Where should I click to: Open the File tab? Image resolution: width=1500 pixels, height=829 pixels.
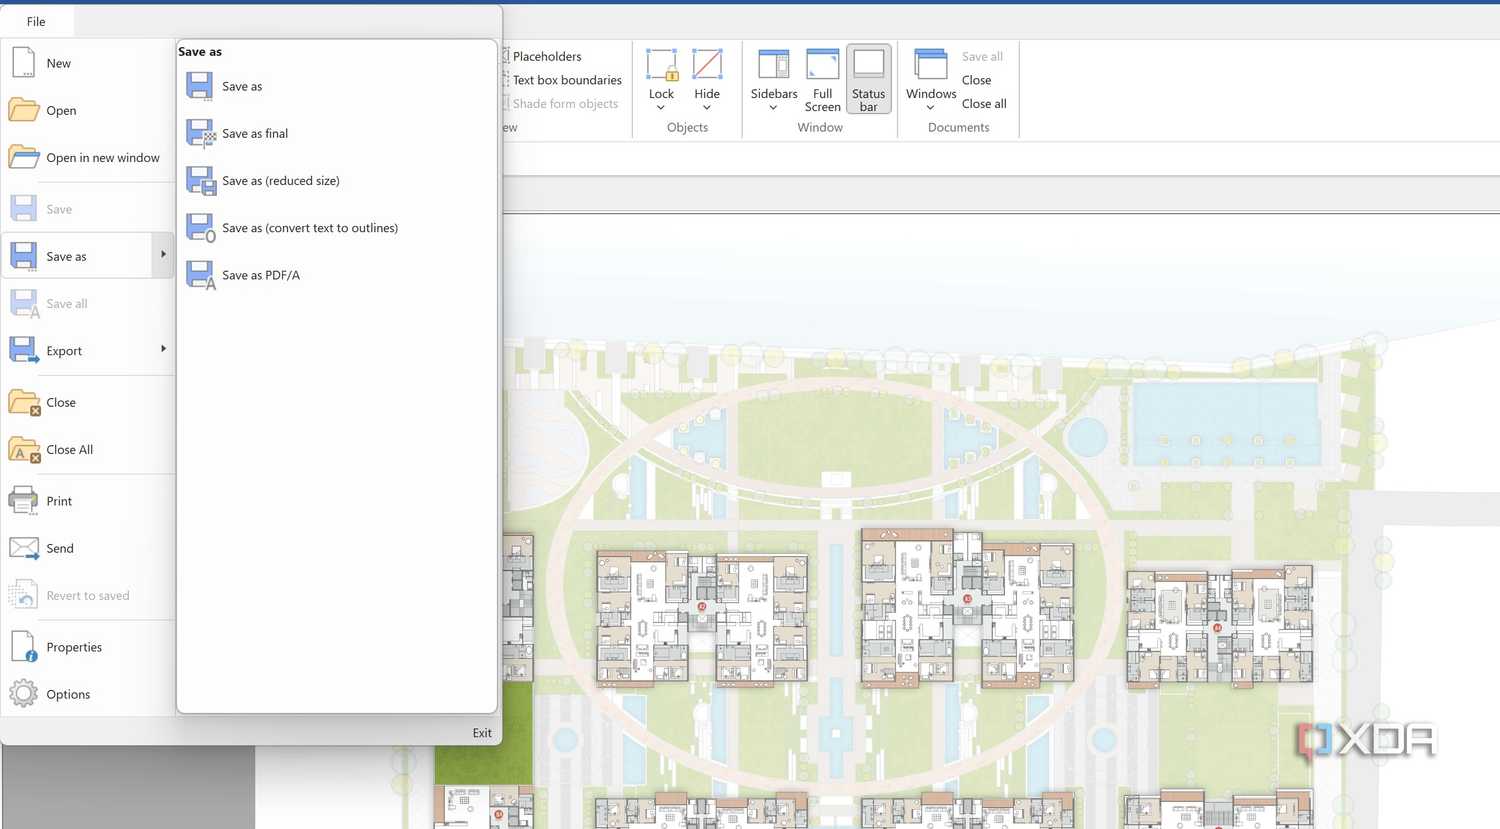coord(36,21)
